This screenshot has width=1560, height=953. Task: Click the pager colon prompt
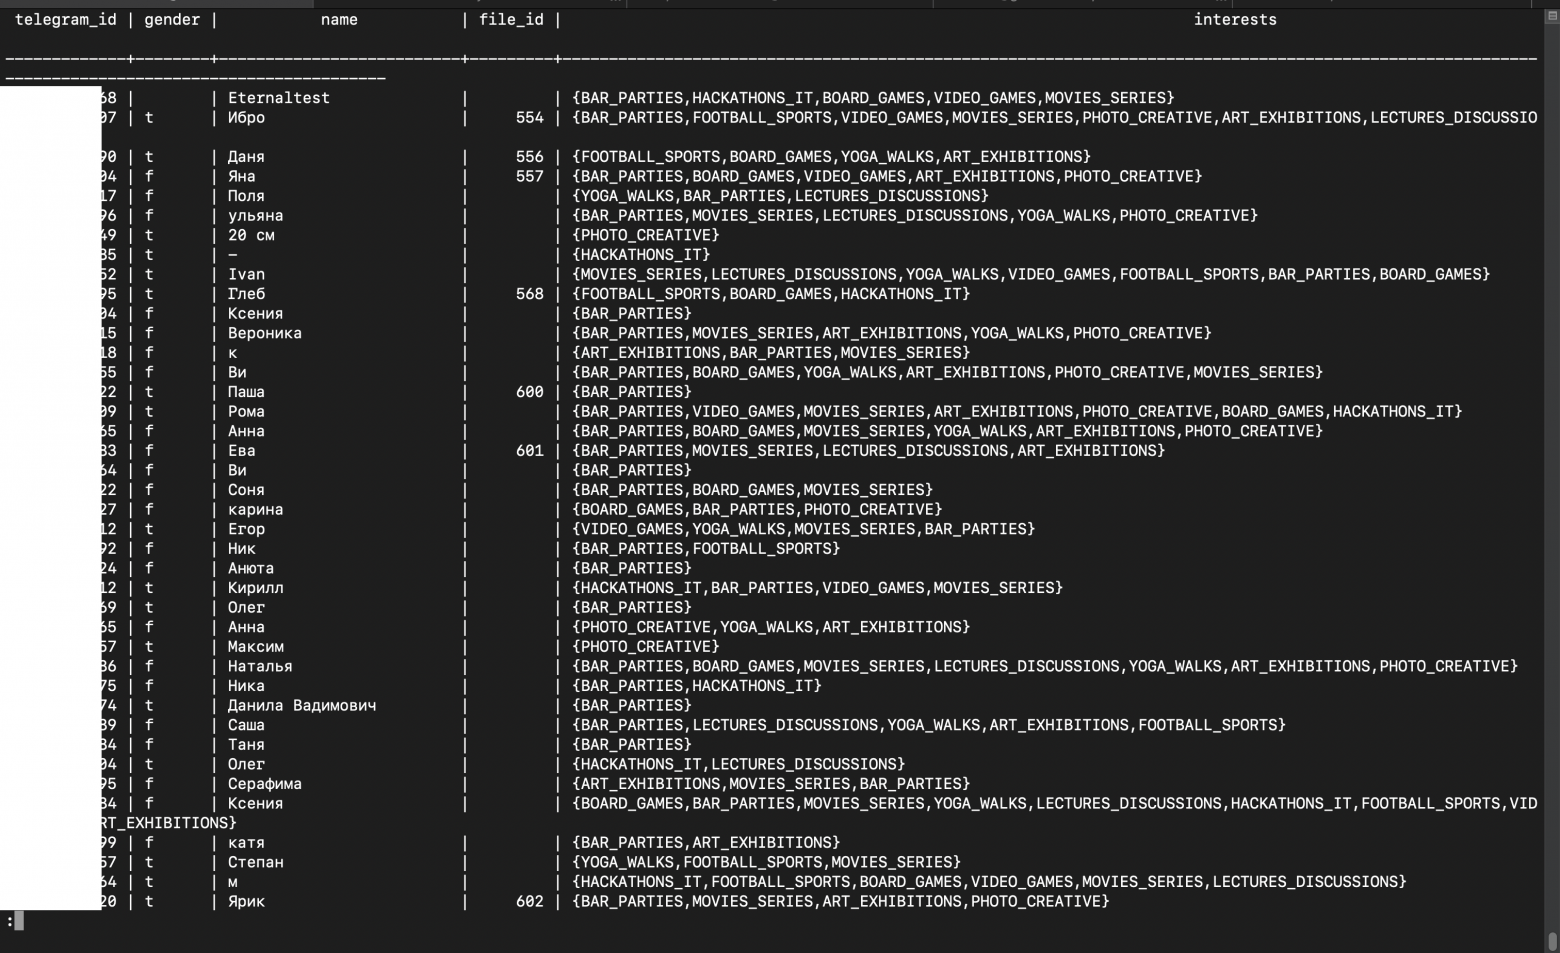coord(10,921)
